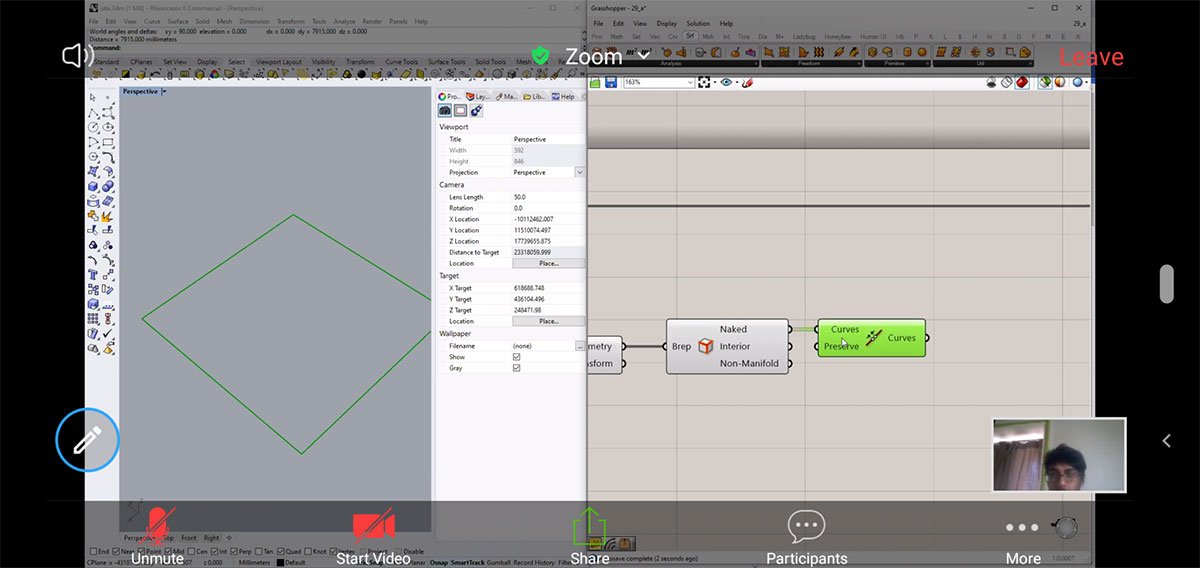
Task: Turn on camera with Start Video
Action: (x=373, y=527)
